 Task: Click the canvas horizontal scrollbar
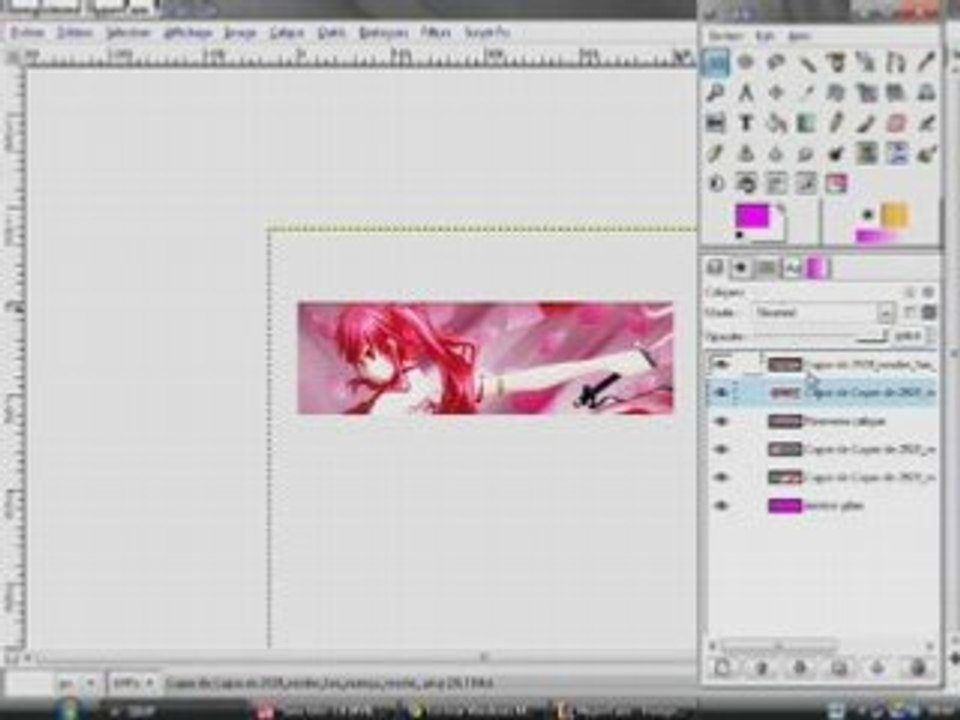[361, 659]
